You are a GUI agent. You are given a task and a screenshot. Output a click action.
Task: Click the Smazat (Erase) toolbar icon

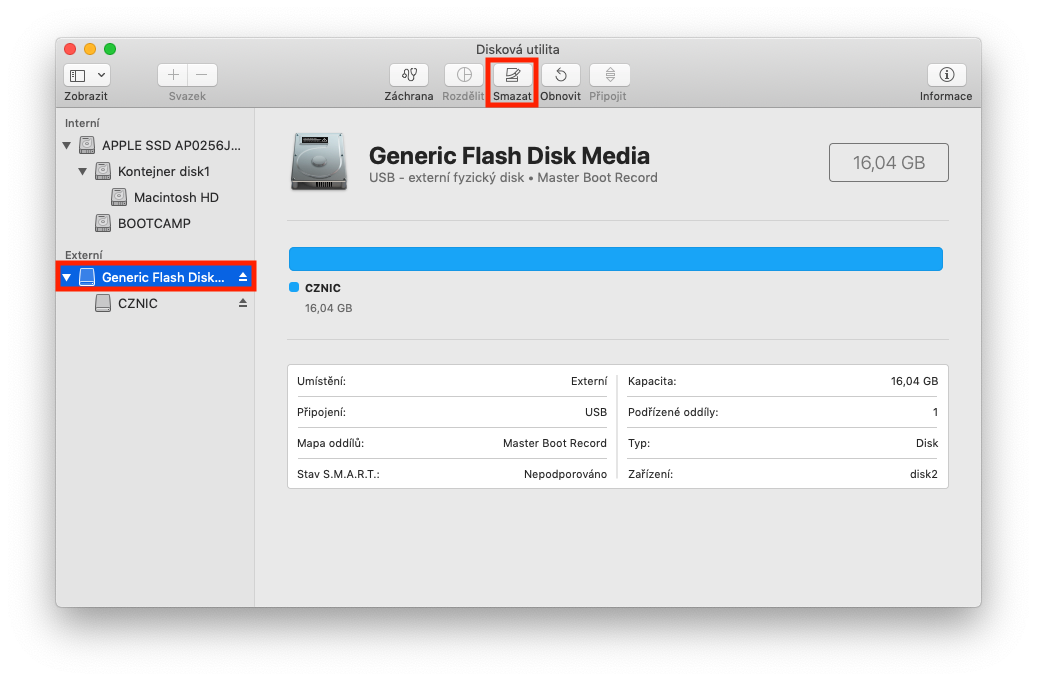513,75
